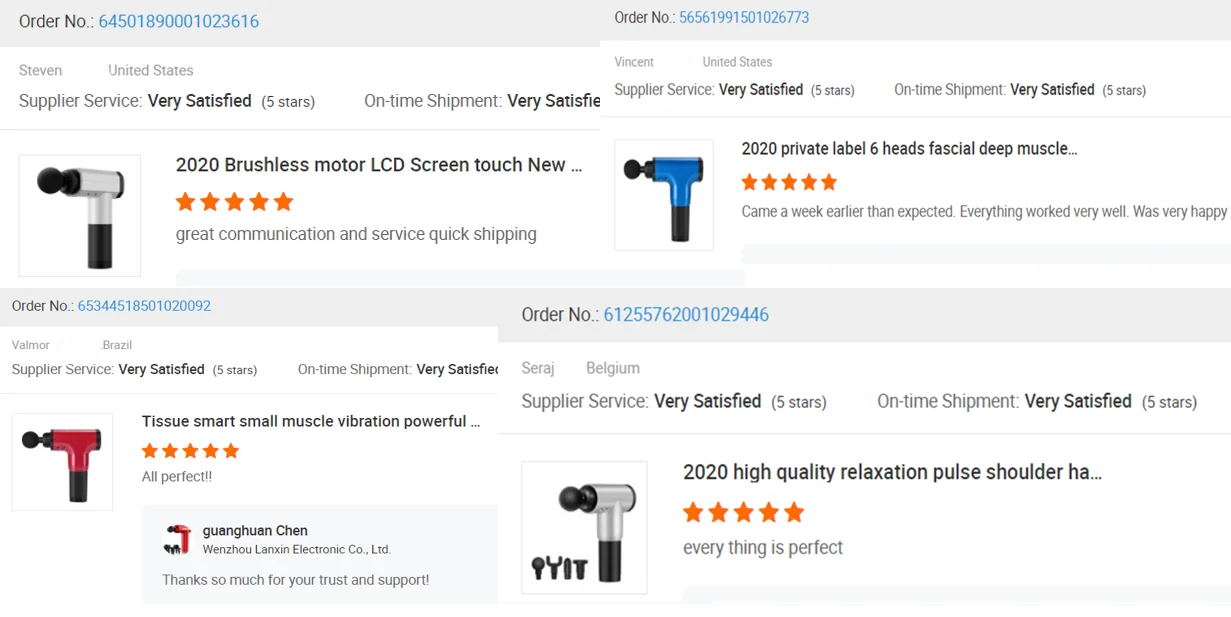Open the '2020 high quality relaxation pulse' product title
1231x617 pixels.
click(892, 472)
